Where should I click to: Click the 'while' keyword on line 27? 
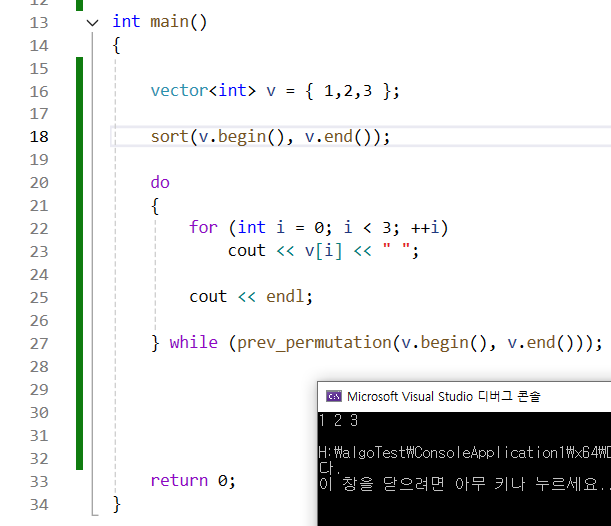194,343
